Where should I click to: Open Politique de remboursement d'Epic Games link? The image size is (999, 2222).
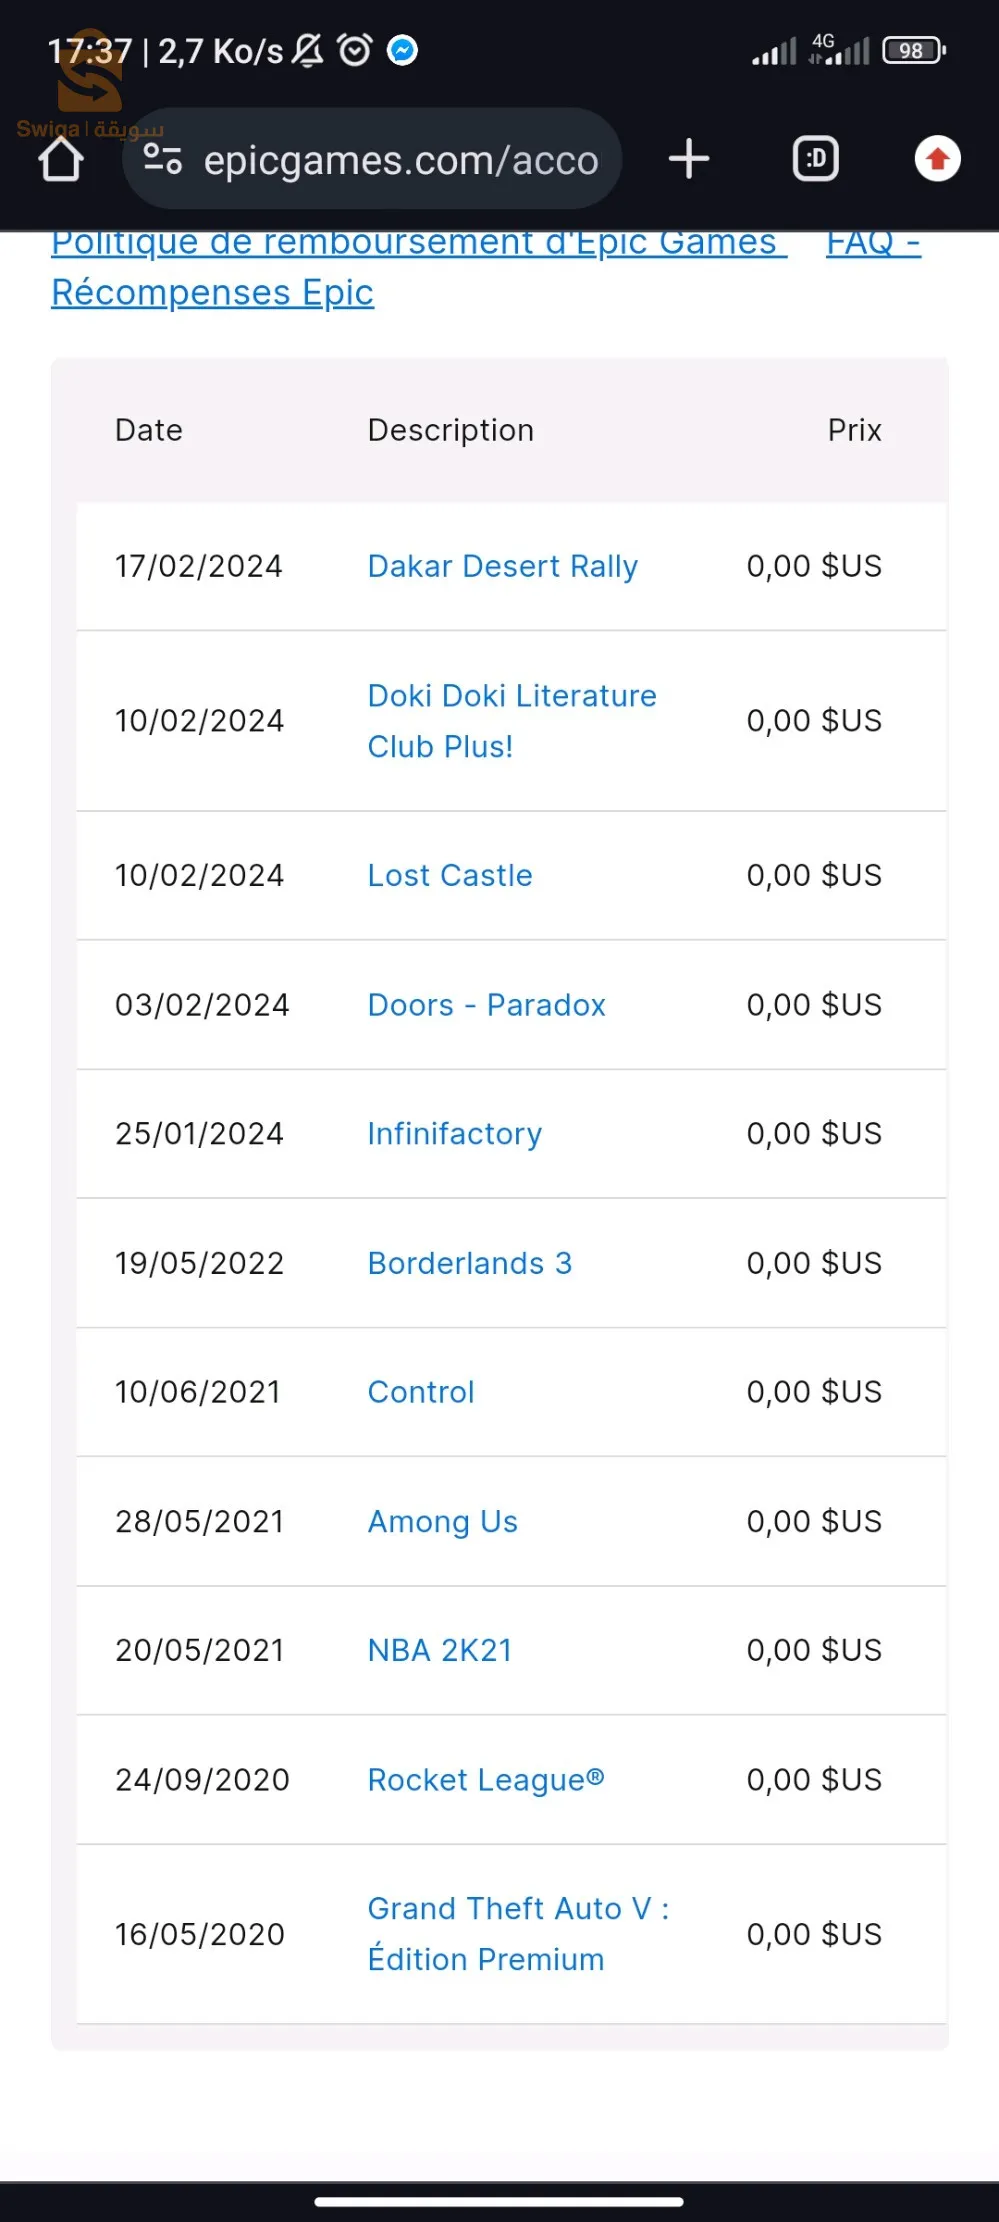click(x=418, y=244)
